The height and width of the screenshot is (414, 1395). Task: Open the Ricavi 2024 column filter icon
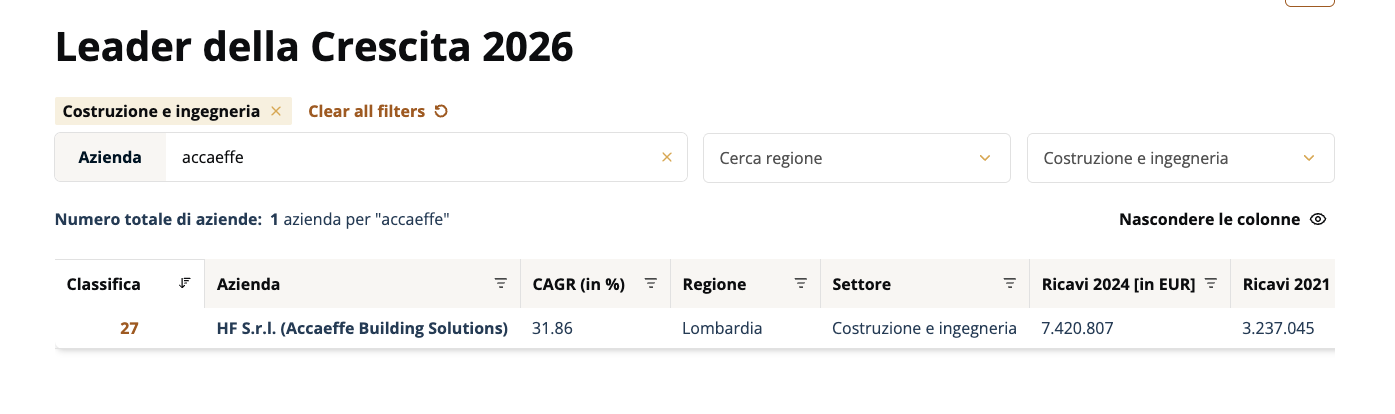pos(1210,284)
